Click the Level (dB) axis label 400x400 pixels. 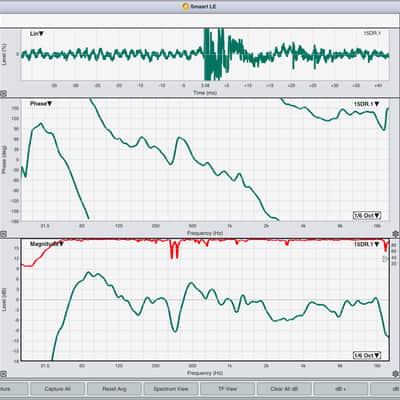[4, 300]
